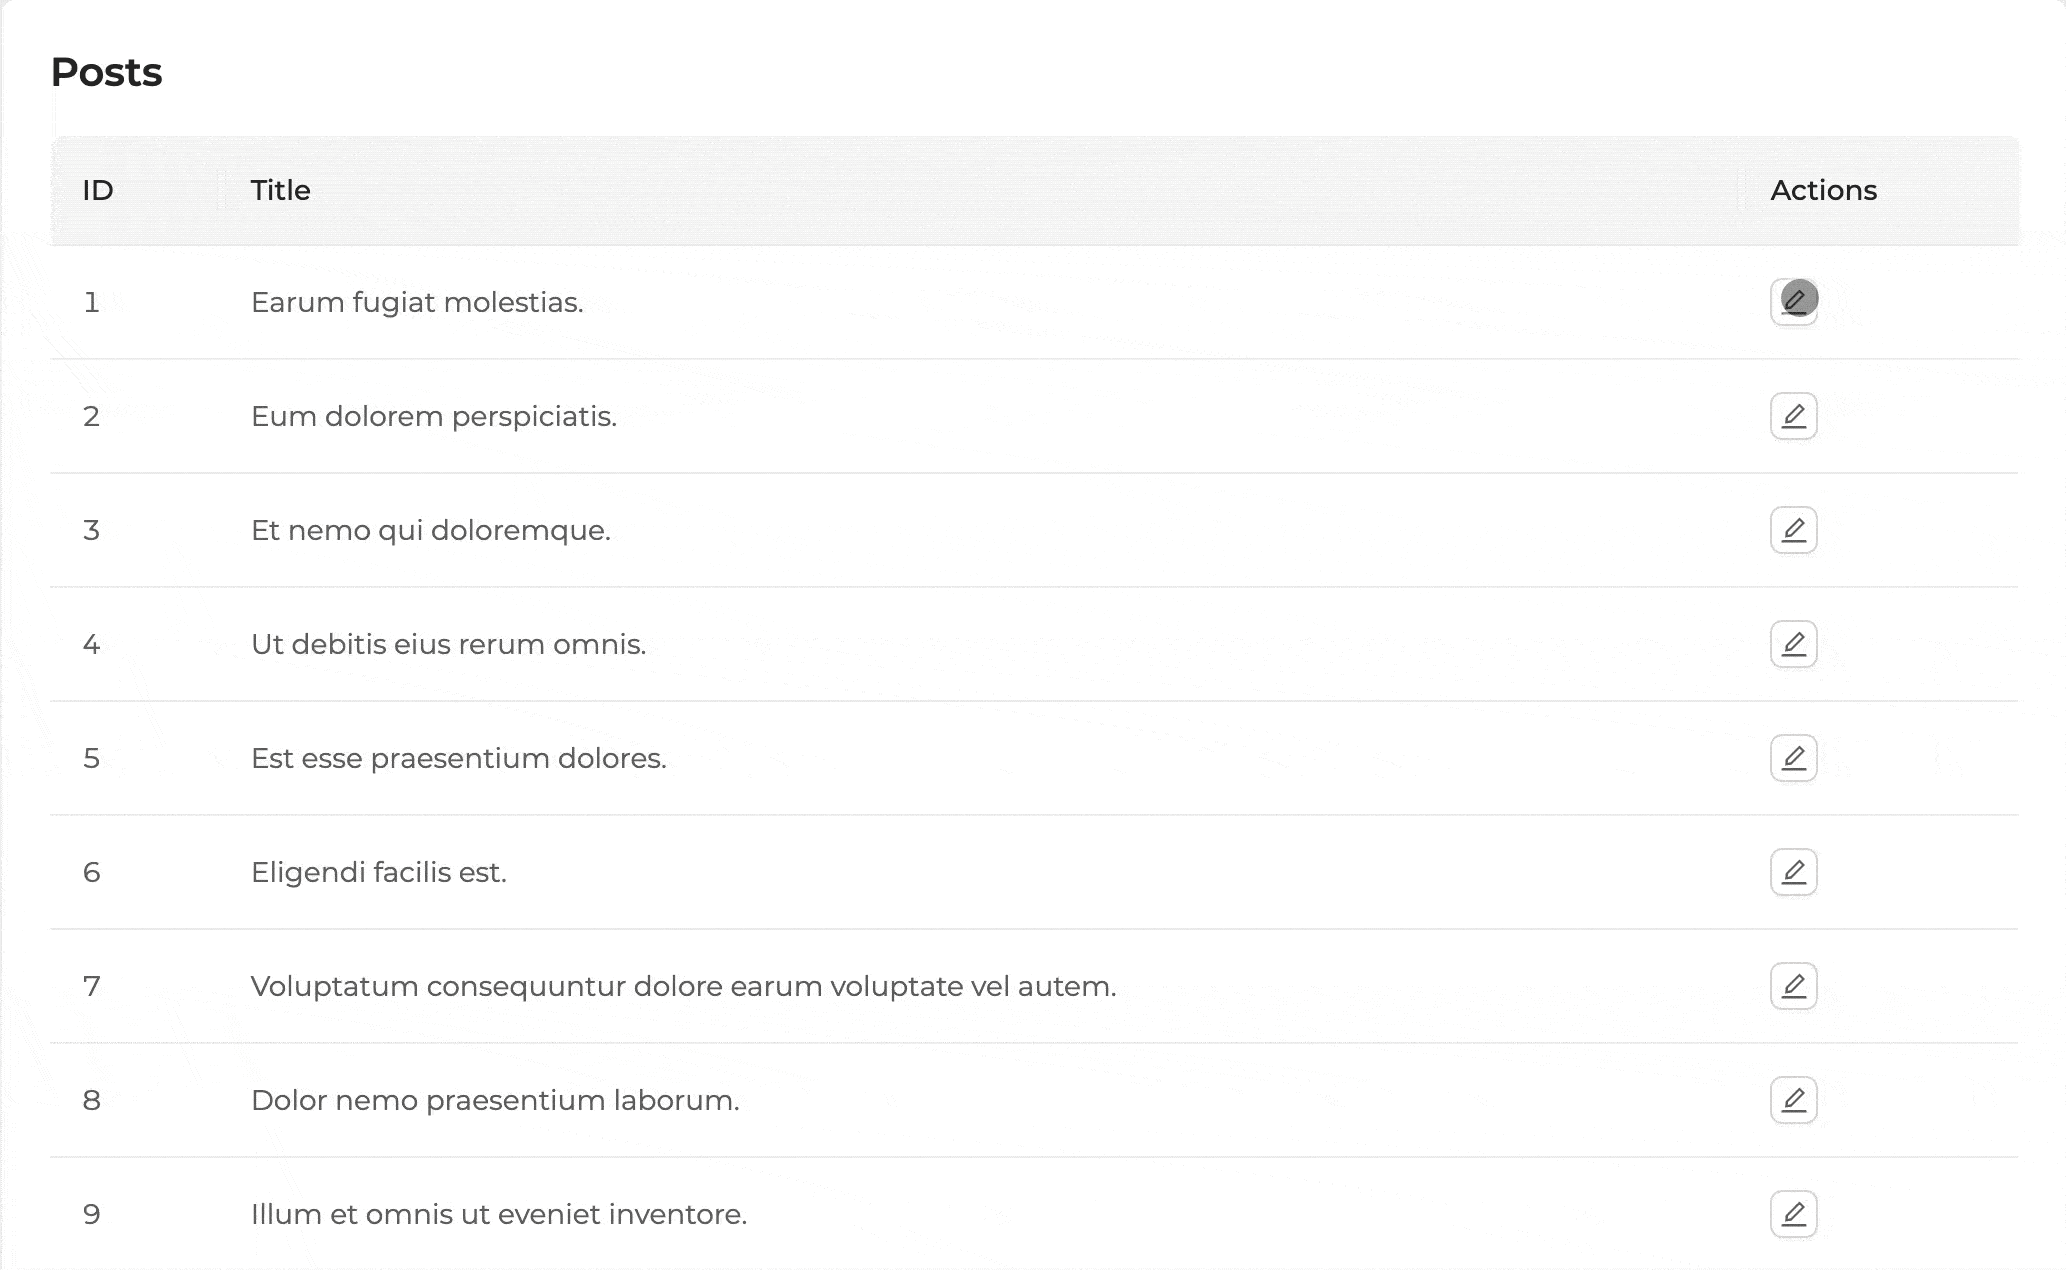Click ID cell number 5
The width and height of the screenshot is (2066, 1270).
point(92,758)
